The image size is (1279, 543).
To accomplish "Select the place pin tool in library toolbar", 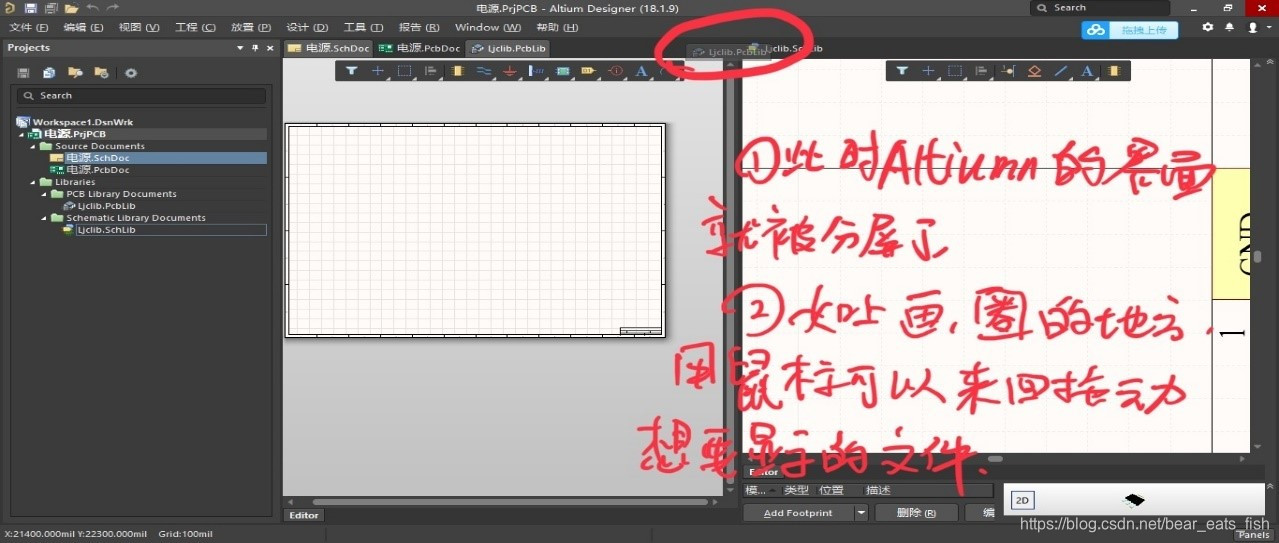I will click(x=1007, y=71).
